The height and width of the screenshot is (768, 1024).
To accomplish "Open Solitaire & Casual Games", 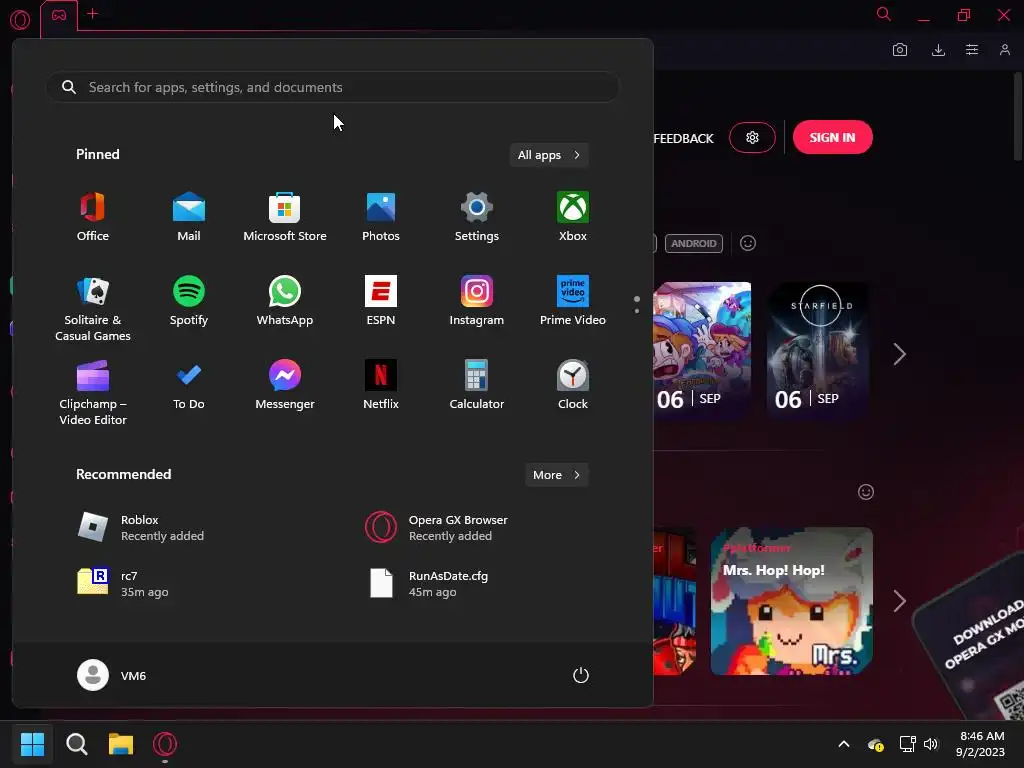I will (x=93, y=309).
